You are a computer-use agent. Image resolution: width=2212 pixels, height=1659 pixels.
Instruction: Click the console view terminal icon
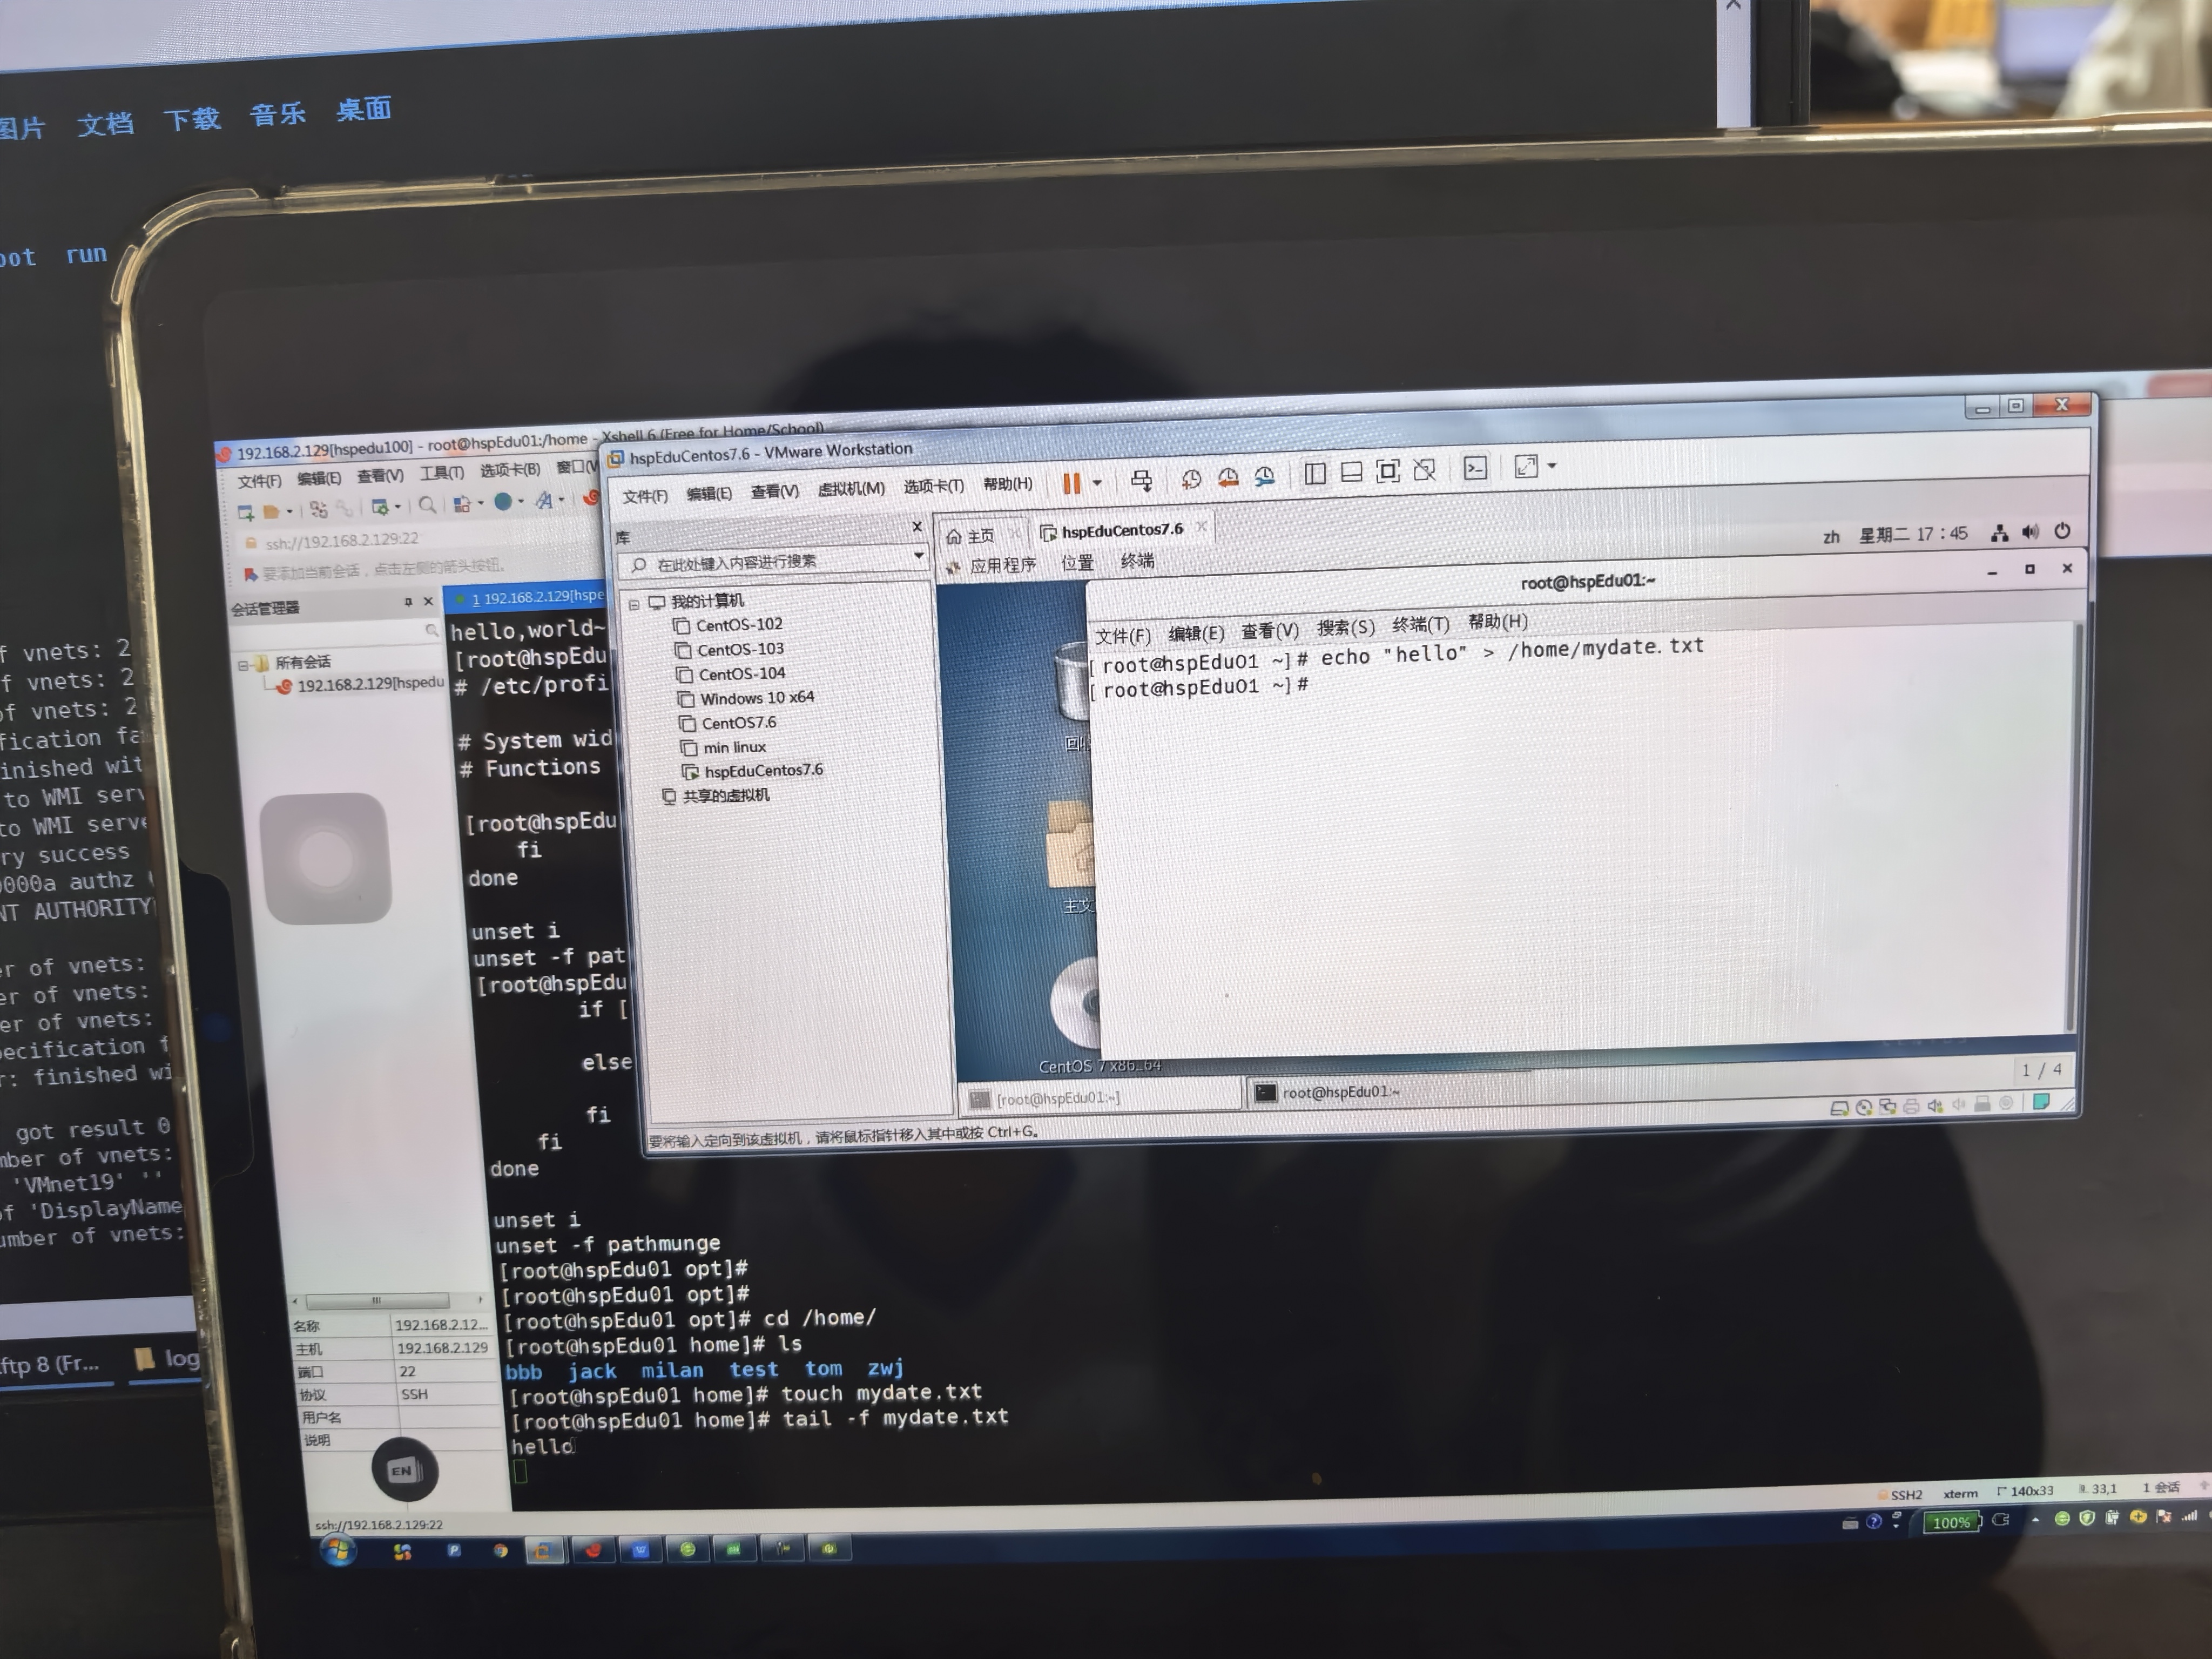pos(1475,469)
